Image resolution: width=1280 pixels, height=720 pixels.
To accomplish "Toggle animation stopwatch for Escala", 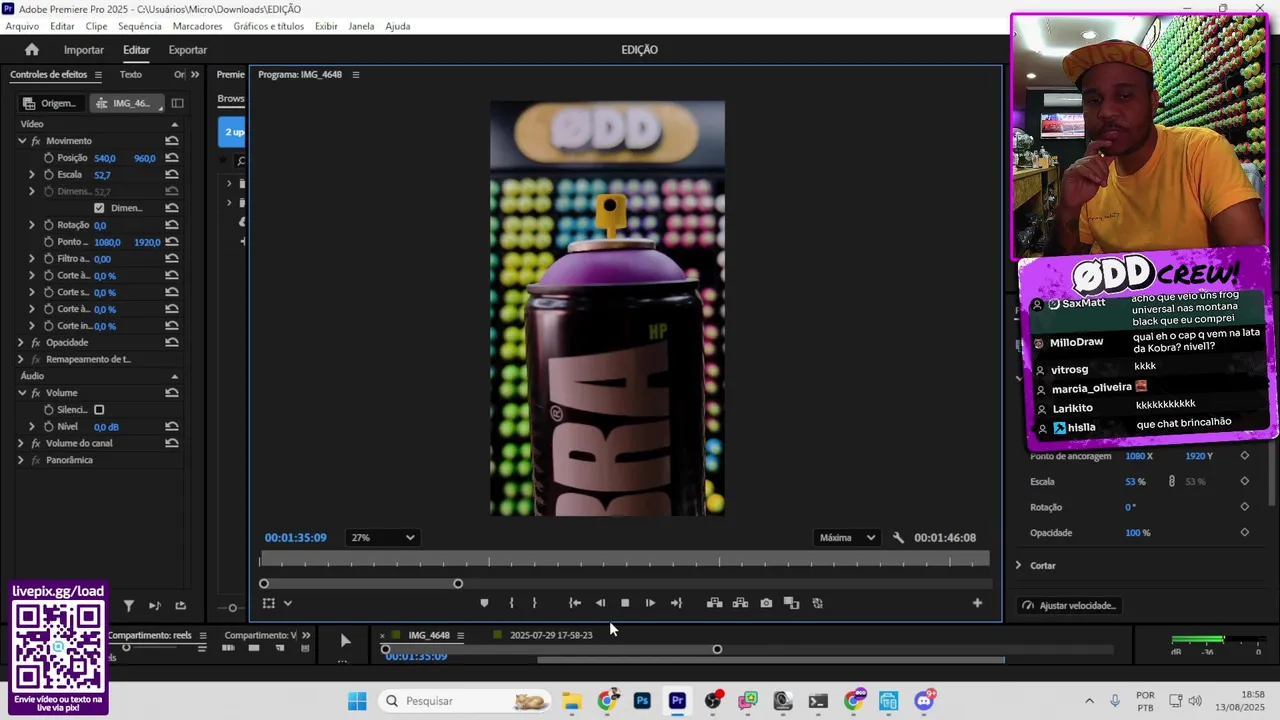I will pyautogui.click(x=49, y=175).
